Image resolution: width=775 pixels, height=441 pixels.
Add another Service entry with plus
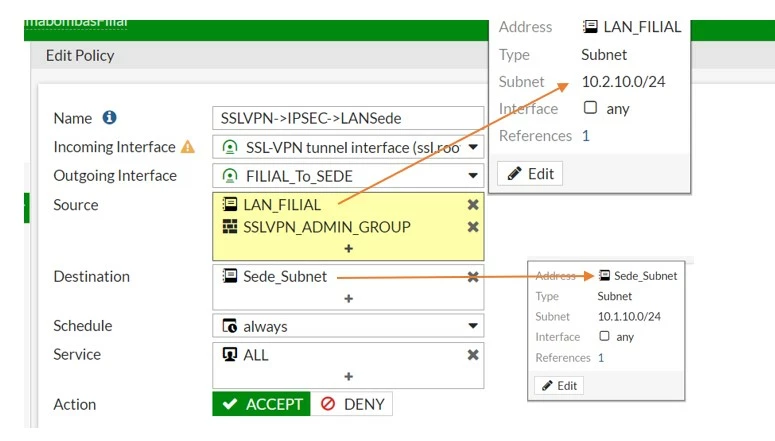[x=348, y=377]
